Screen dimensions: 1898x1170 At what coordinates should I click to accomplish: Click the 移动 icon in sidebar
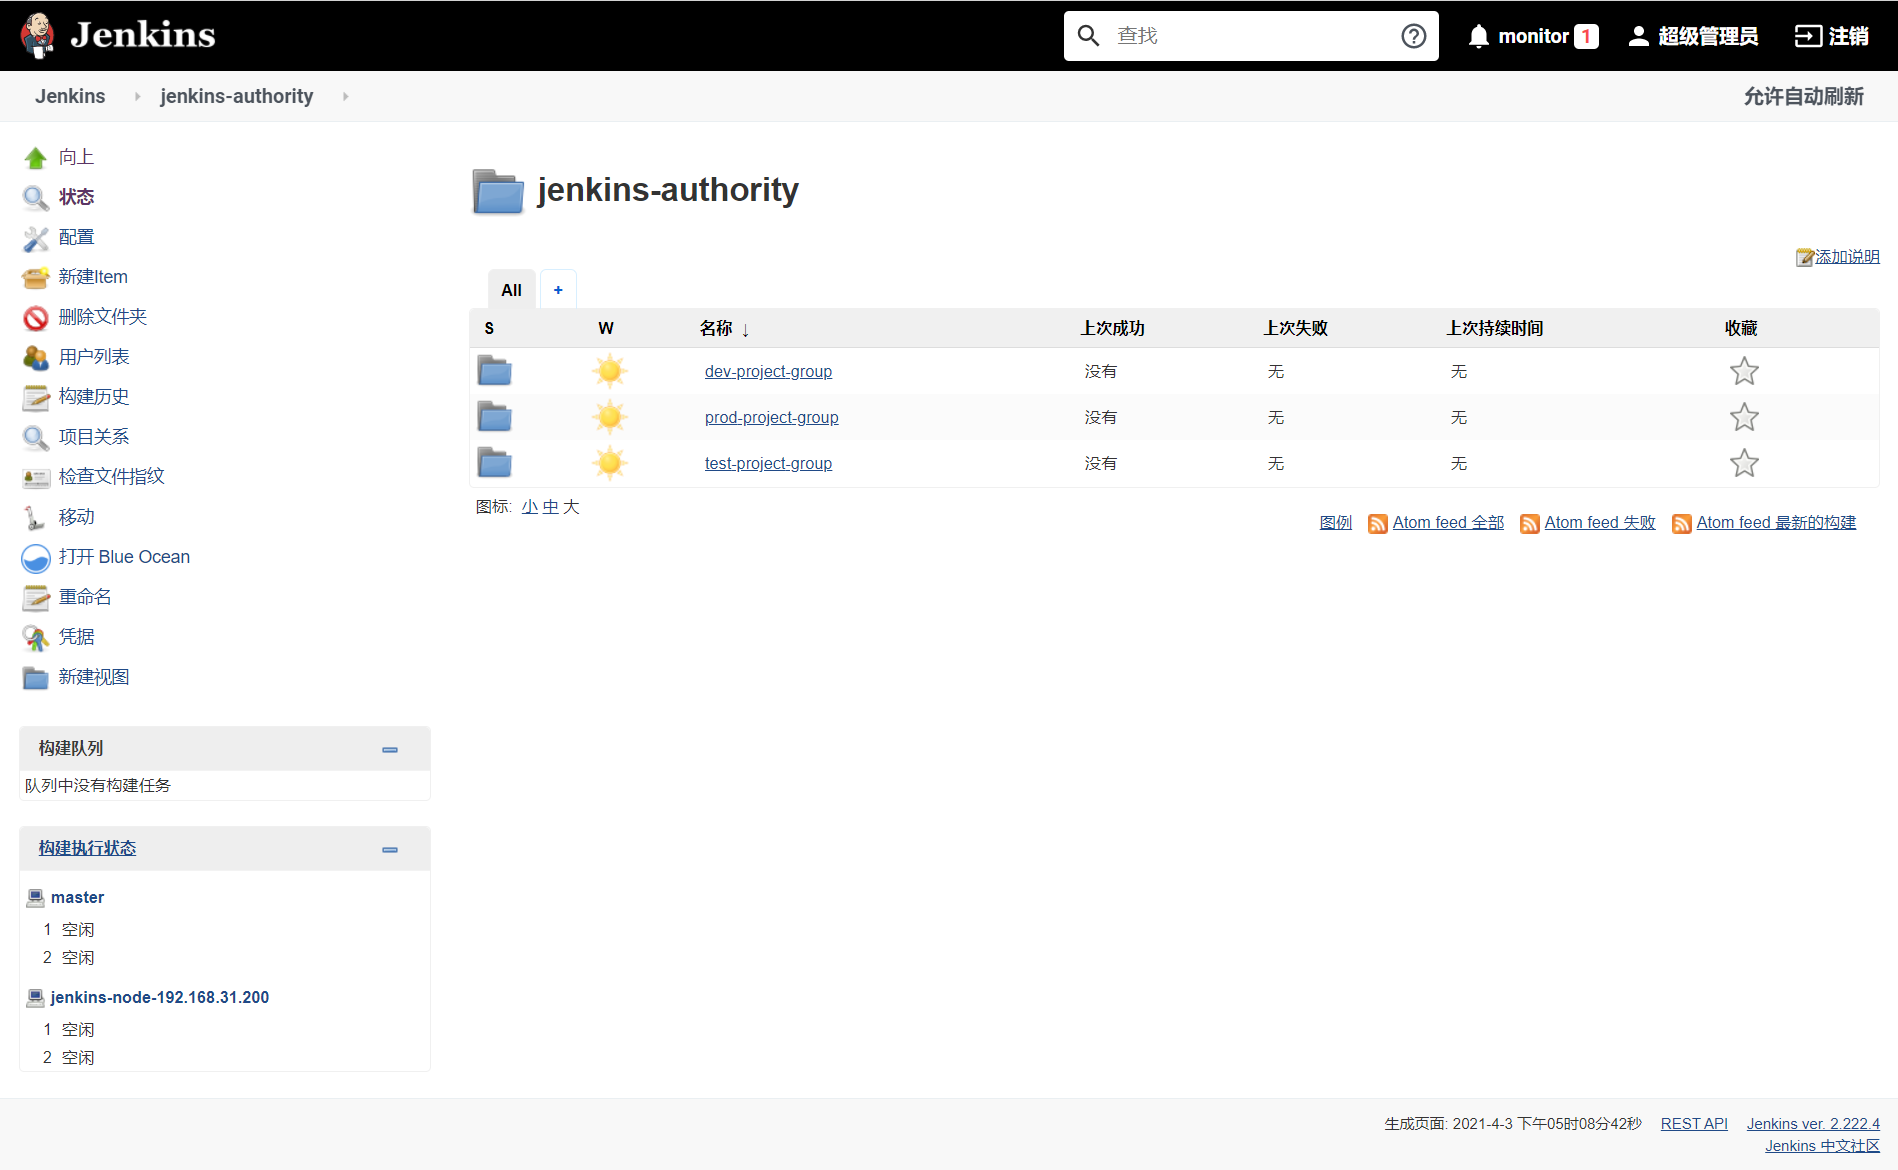[x=36, y=517]
